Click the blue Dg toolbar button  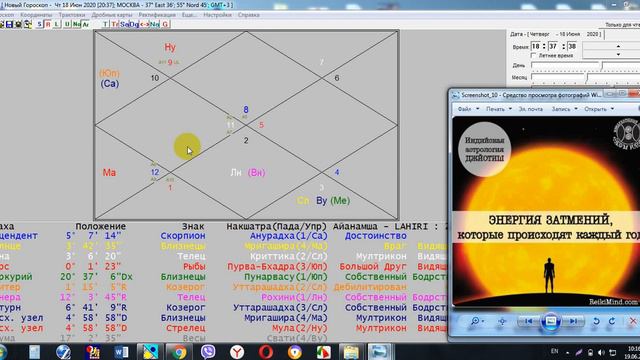click(x=134, y=24)
